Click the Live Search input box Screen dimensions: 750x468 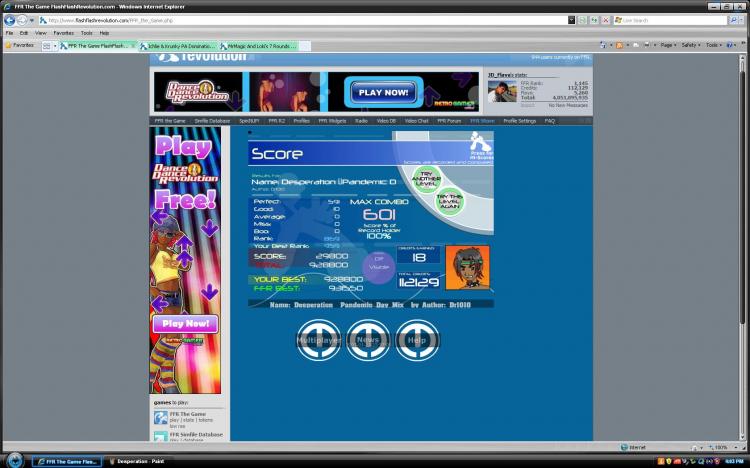(670, 20)
